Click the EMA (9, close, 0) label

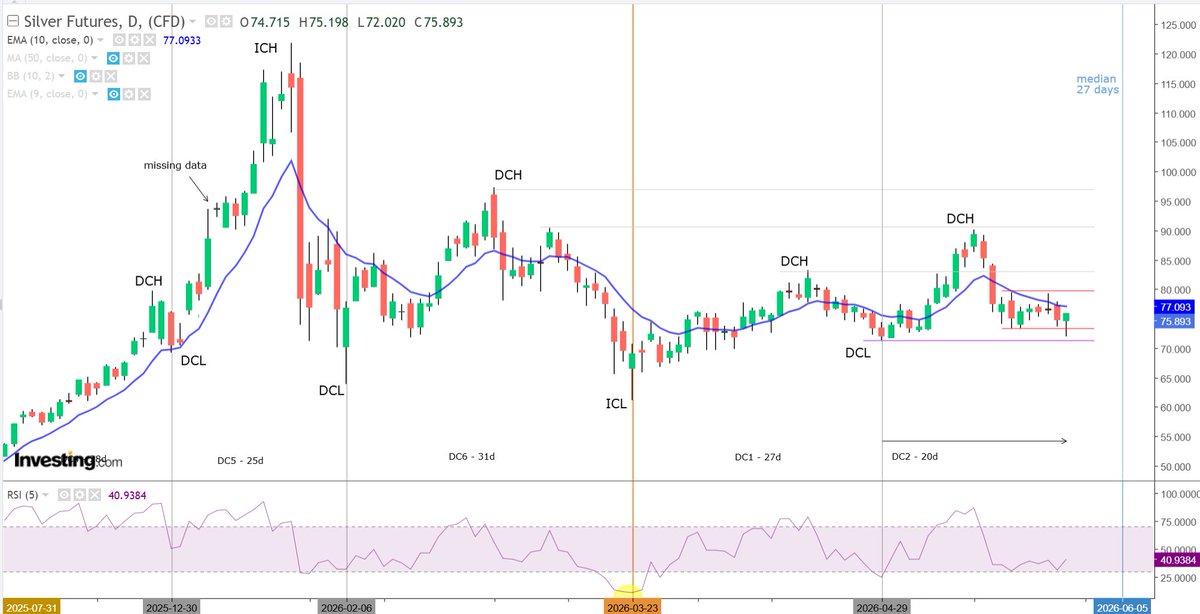coord(47,94)
